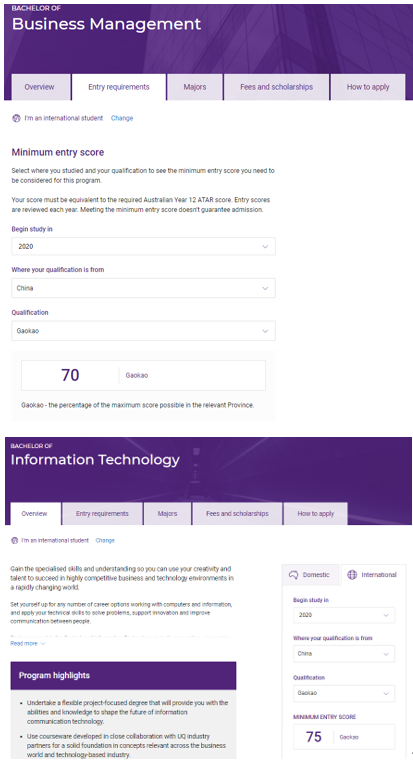Open sidebar Begin study in dropdown
The width and height of the screenshot is (413, 765).
click(x=344, y=615)
